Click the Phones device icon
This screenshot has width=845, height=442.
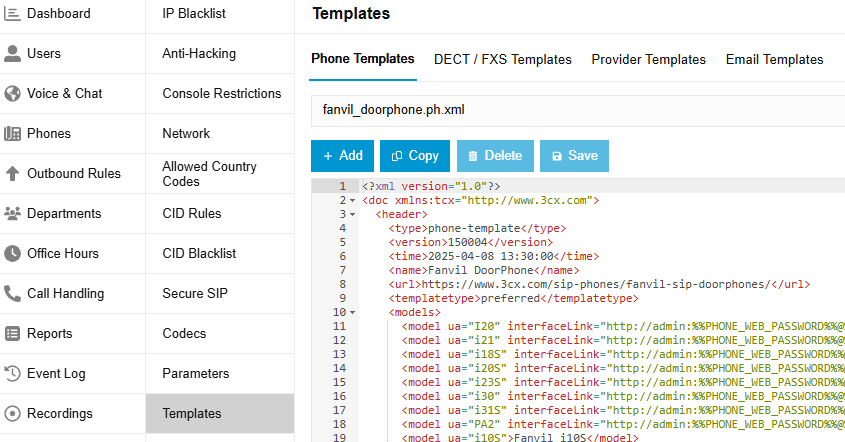point(13,133)
